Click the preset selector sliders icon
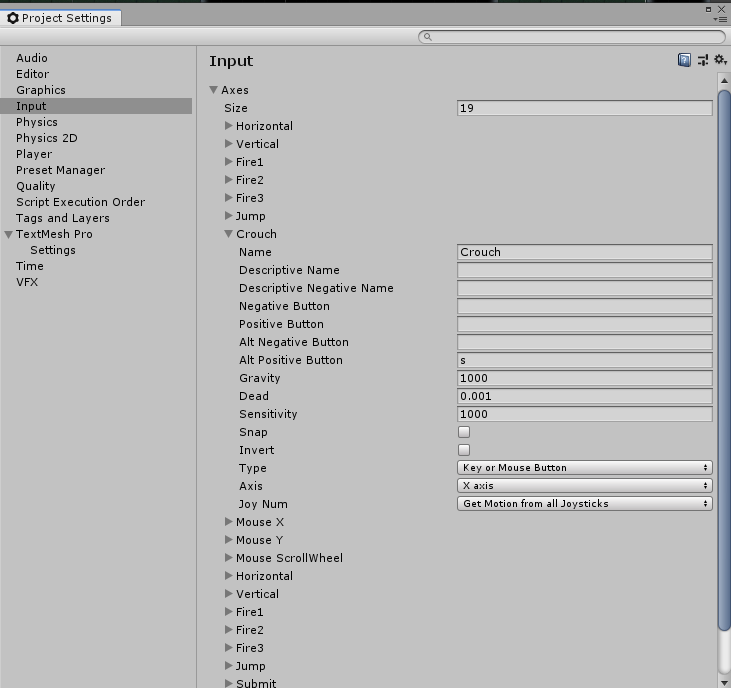Viewport: 731px width, 688px height. [x=703, y=60]
